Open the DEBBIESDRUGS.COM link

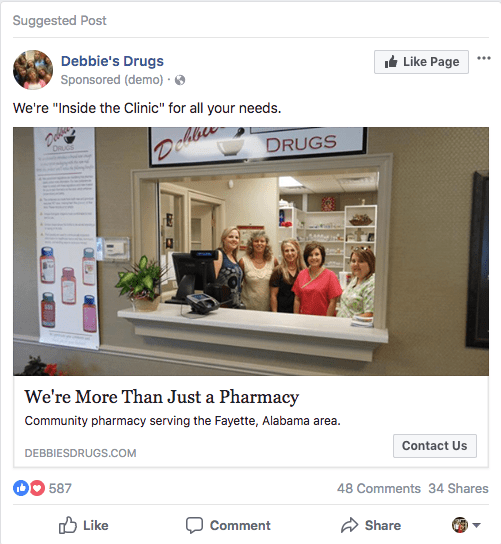click(x=80, y=453)
